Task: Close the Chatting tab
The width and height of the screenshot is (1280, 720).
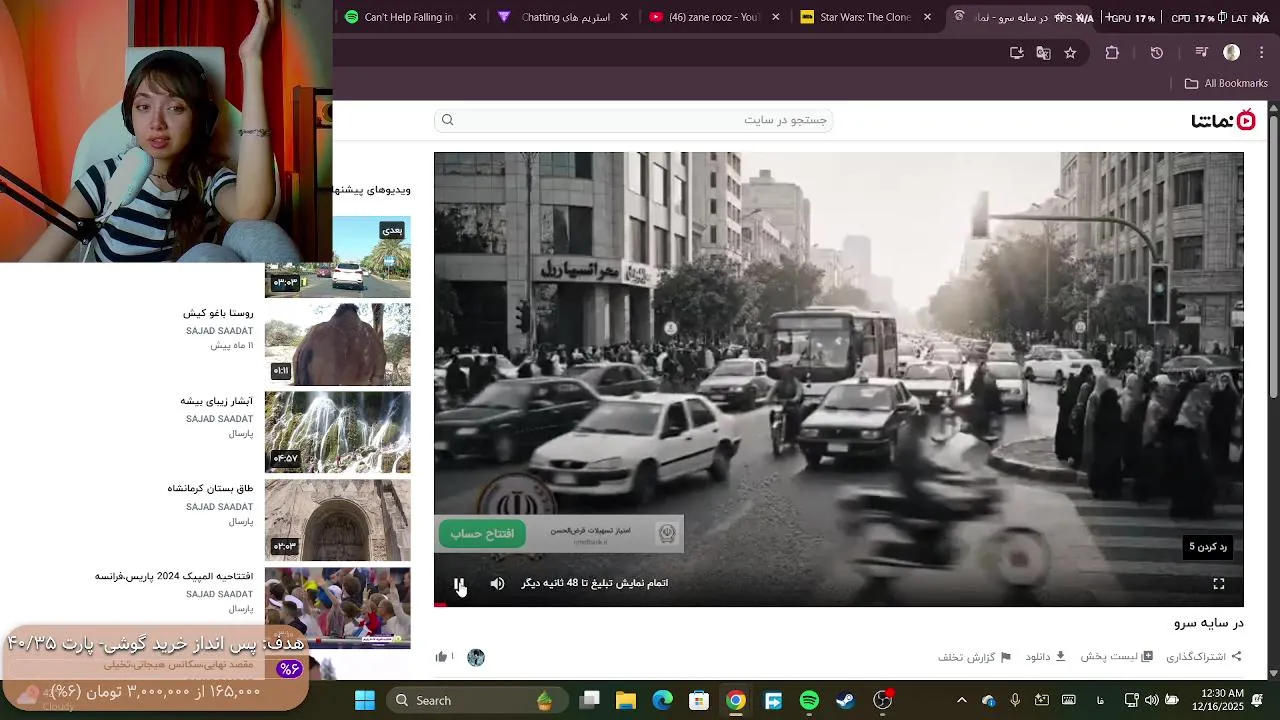Action: (x=624, y=17)
